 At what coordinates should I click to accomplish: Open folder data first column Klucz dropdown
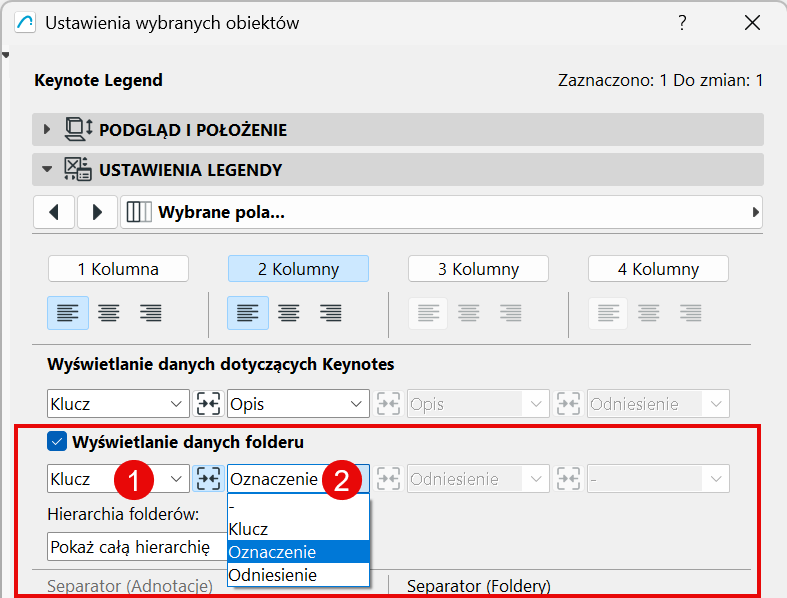click(118, 479)
